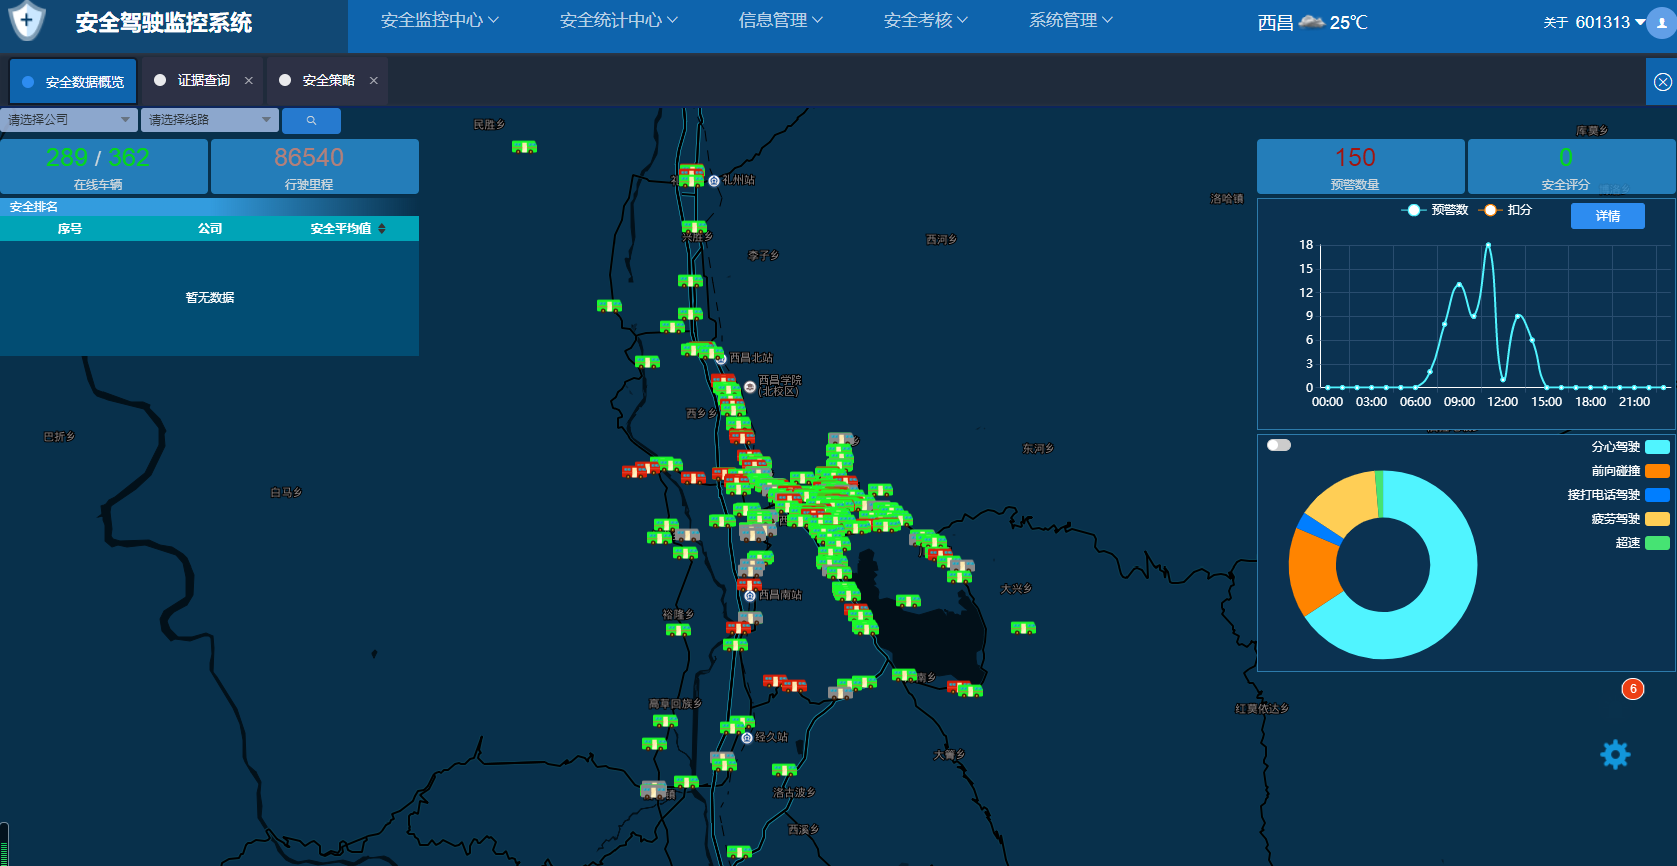Click the 安全排名 panel heading
This screenshot has height=866, width=1677.
(x=34, y=207)
